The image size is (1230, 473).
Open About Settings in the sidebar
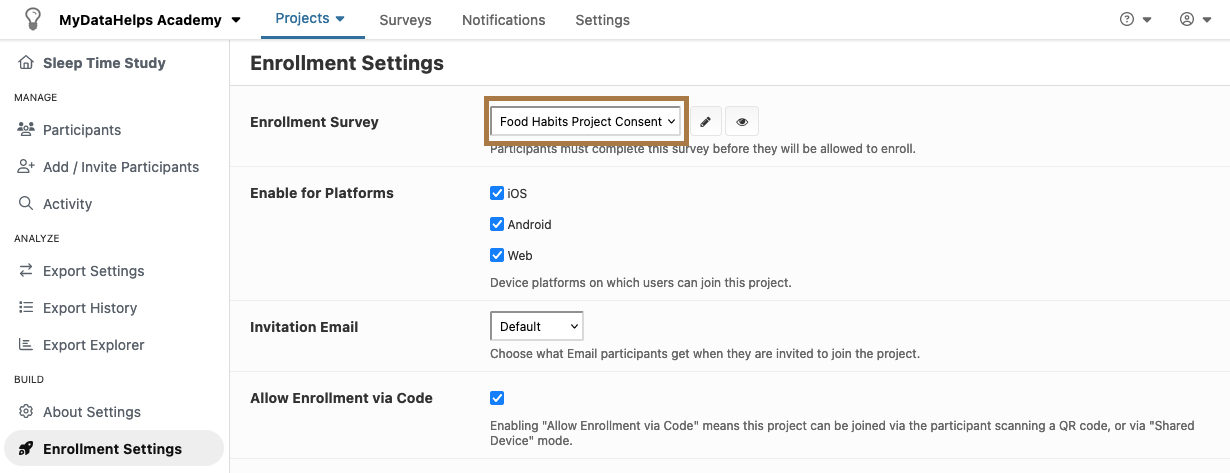pos(91,412)
